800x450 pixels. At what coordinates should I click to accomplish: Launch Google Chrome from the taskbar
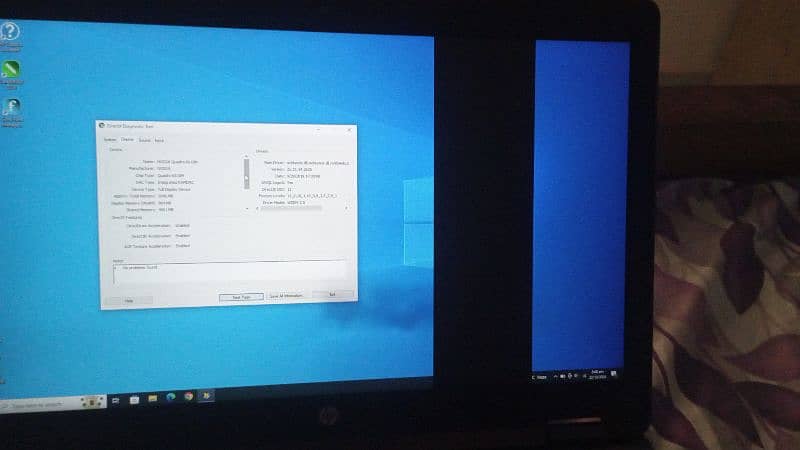pos(189,397)
